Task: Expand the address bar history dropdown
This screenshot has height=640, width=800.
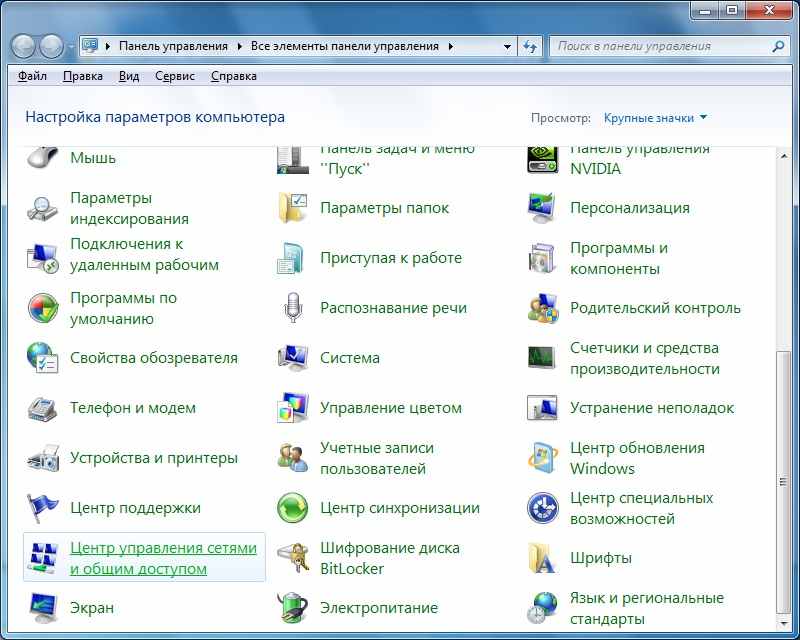Action: (x=507, y=46)
